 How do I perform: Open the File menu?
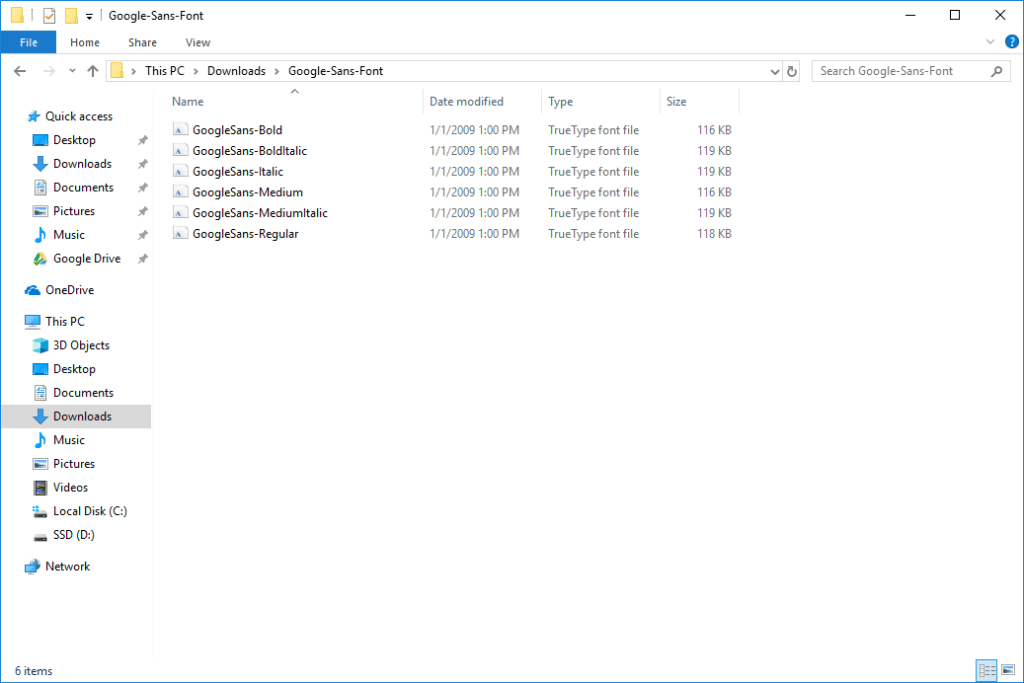(29, 42)
